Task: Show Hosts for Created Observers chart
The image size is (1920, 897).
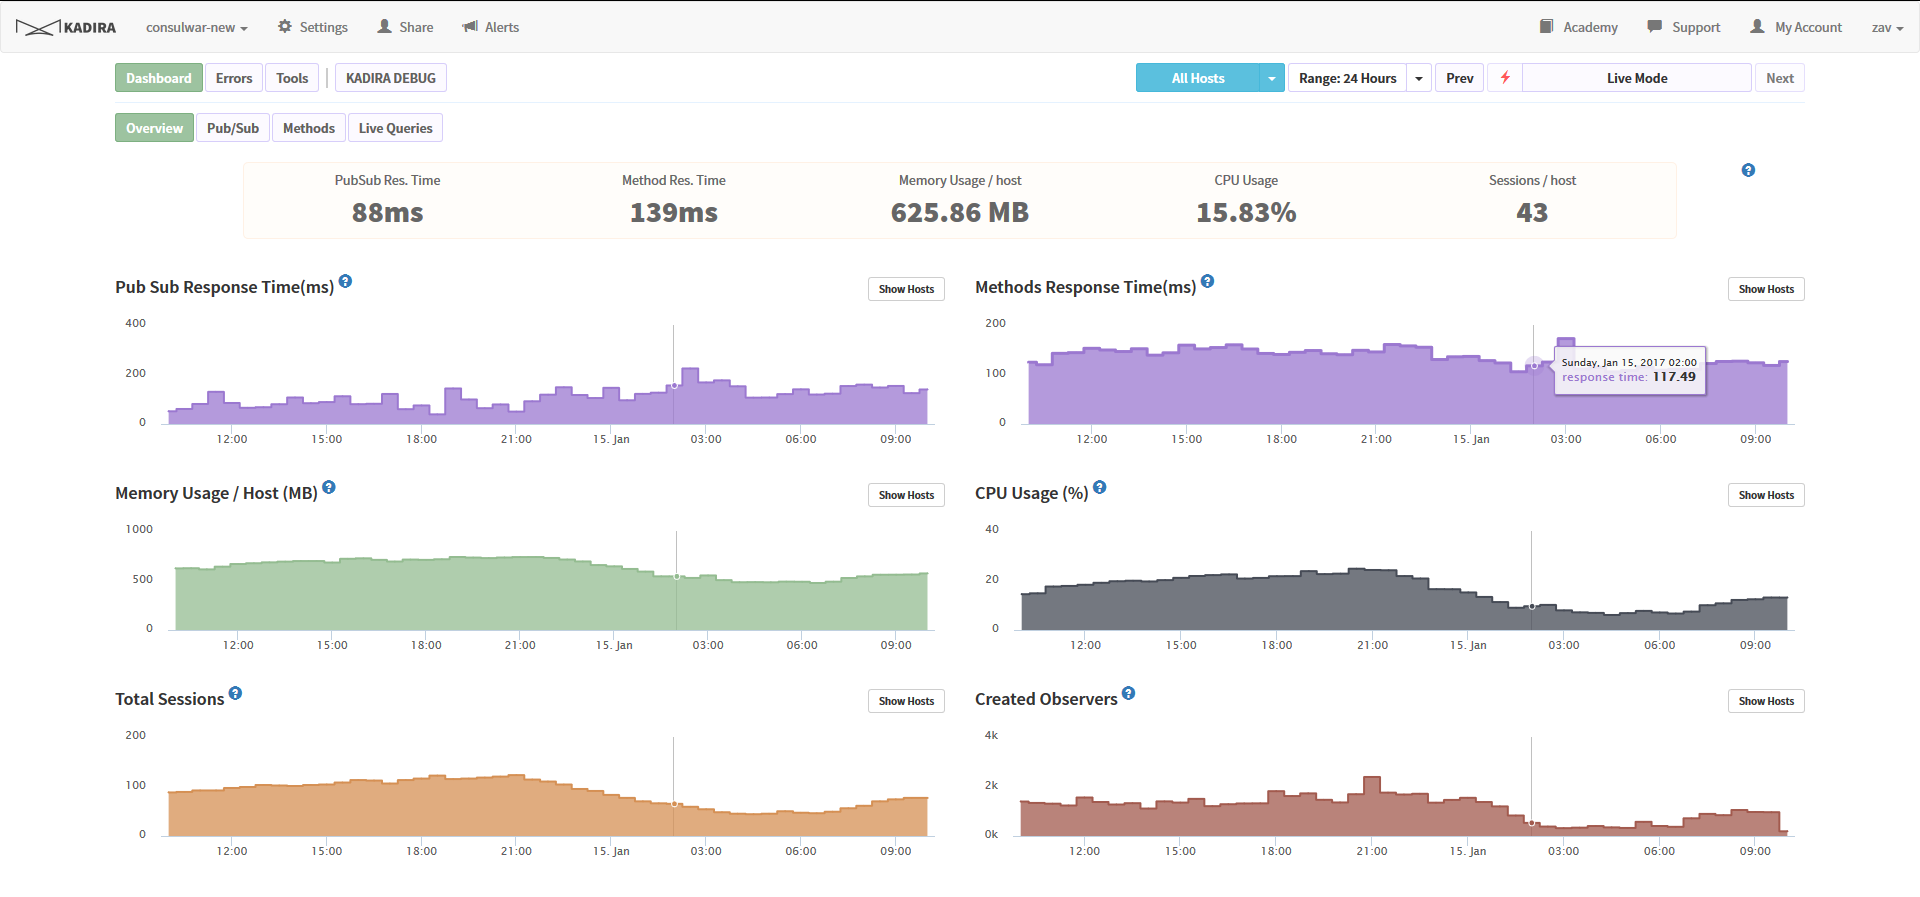Action: tap(1766, 701)
